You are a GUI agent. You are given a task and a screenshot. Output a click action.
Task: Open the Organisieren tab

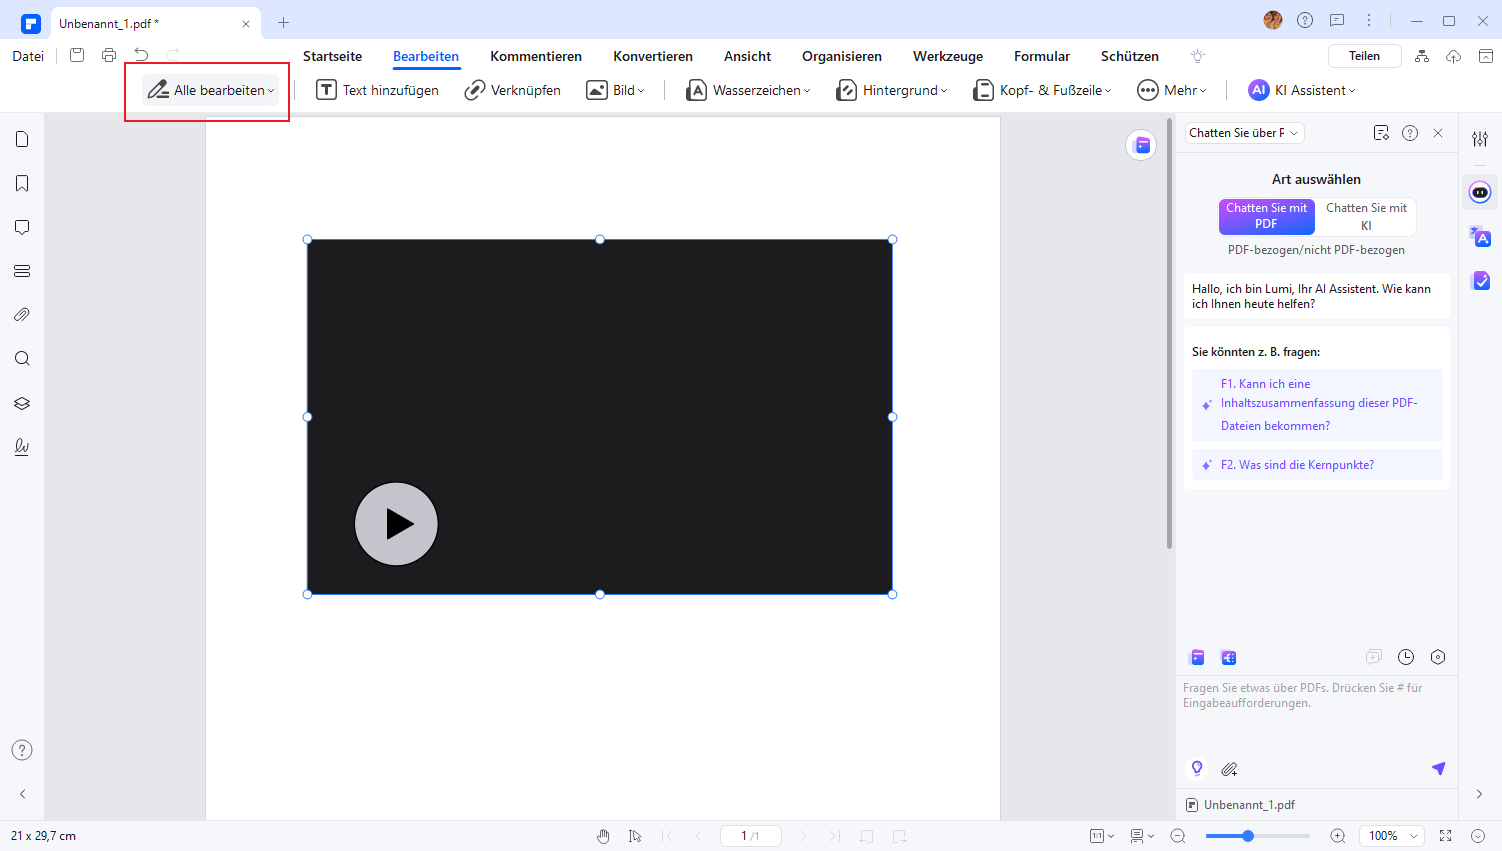coord(841,56)
